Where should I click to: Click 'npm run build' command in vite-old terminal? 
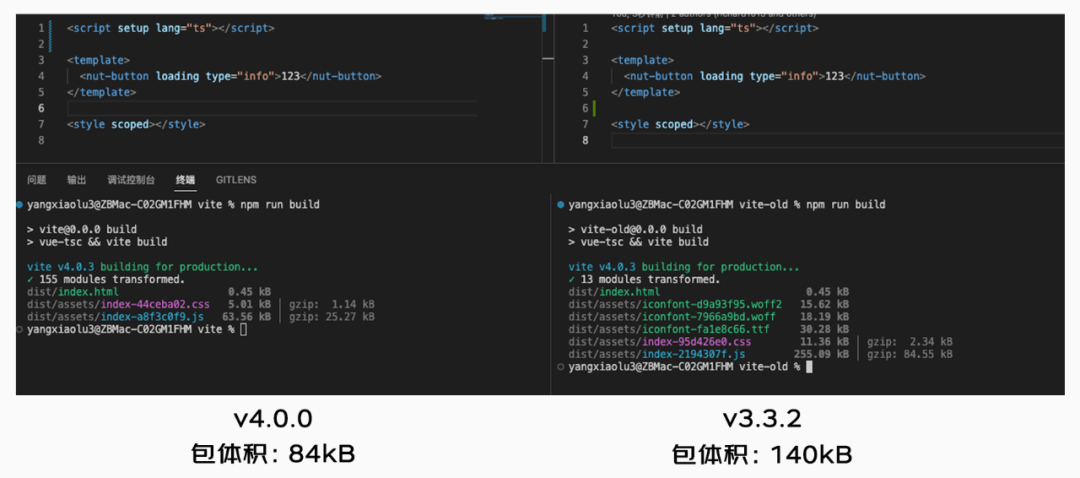pos(846,205)
